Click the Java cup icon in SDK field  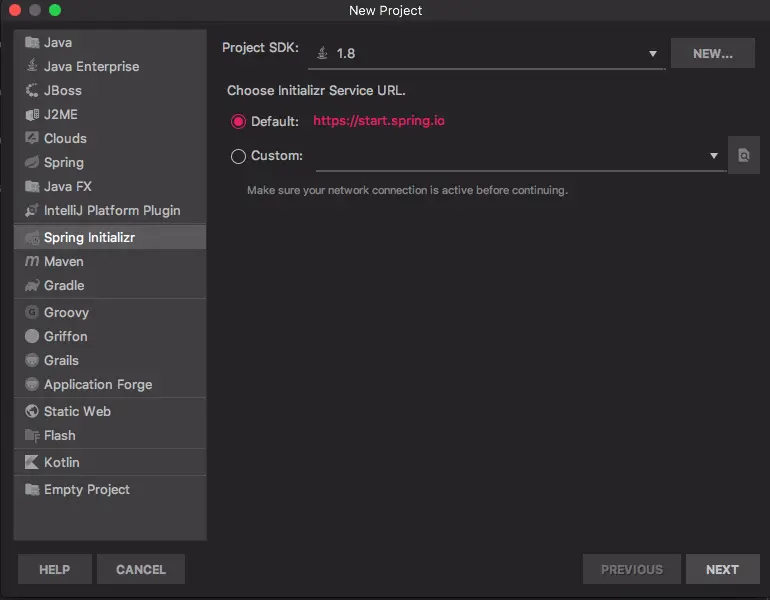click(x=322, y=53)
